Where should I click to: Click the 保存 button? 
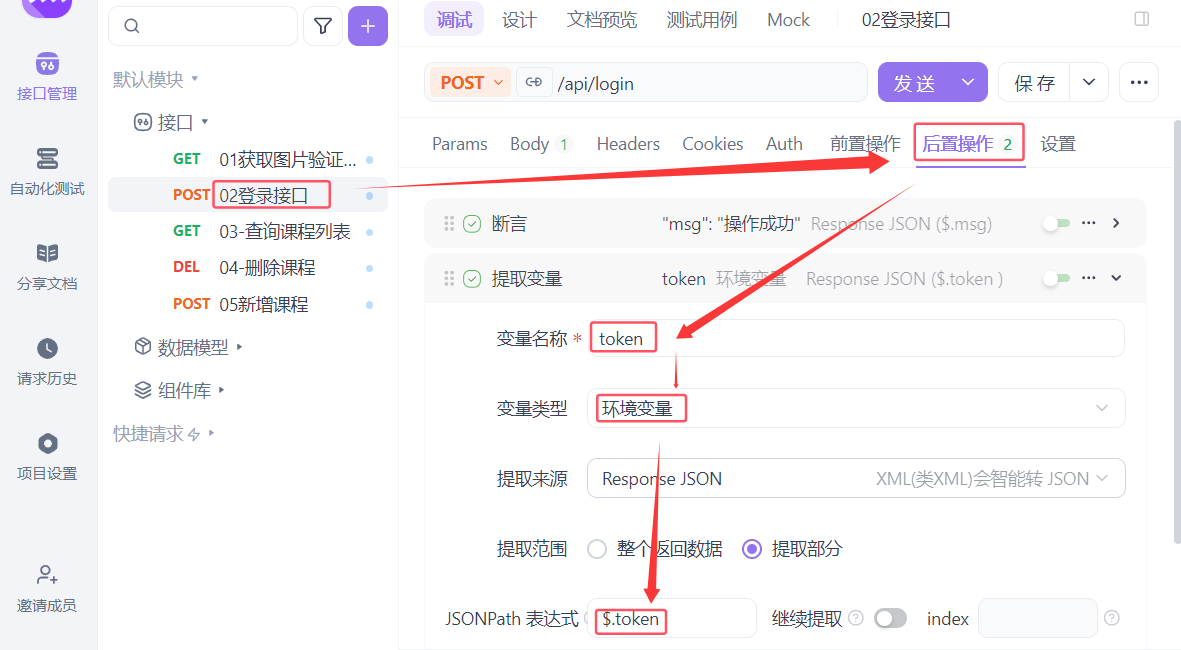point(1034,82)
